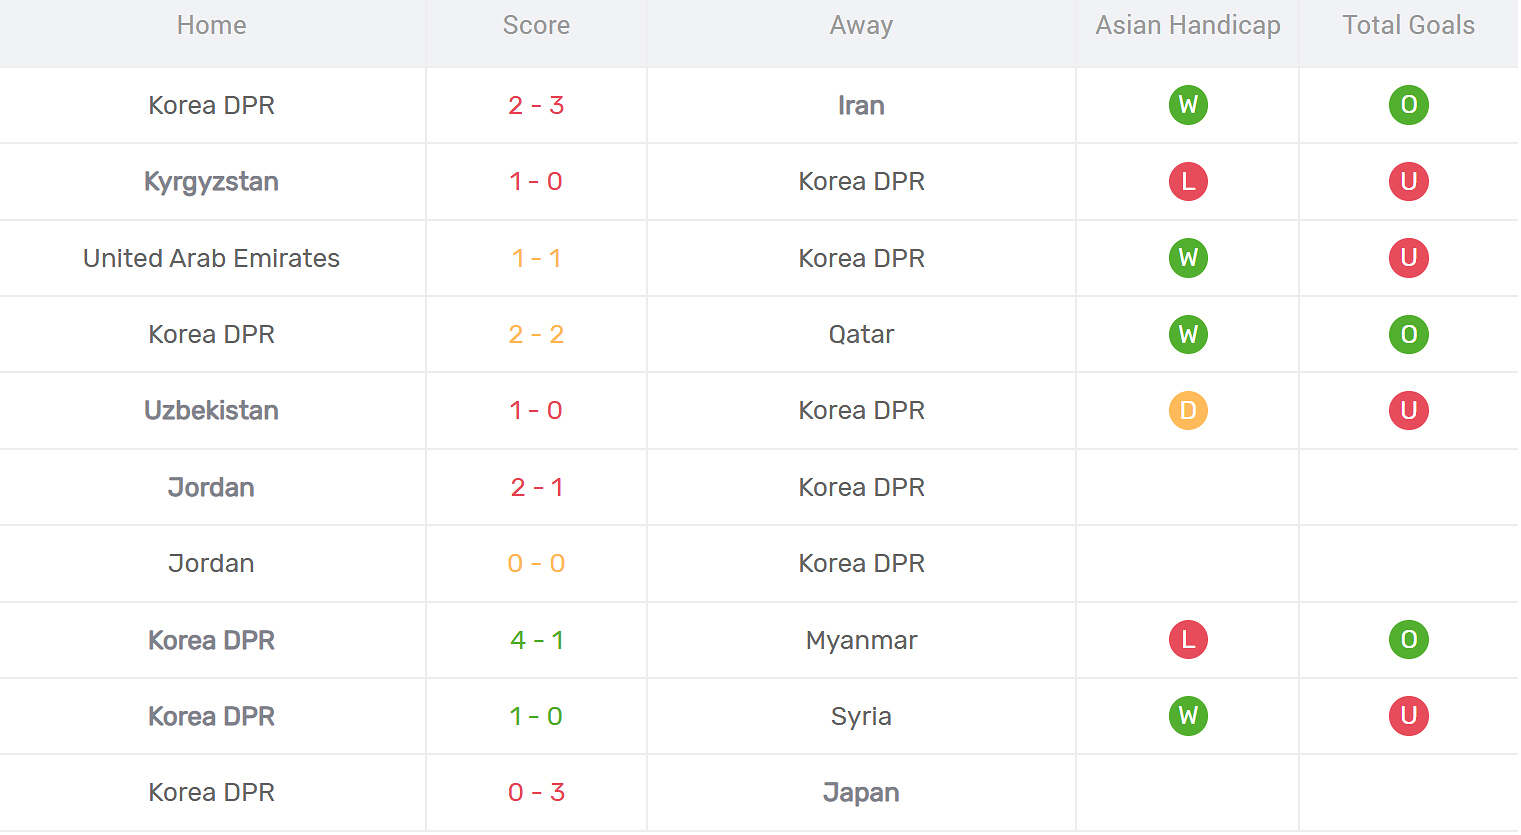
Task: Click the U total goals badge in Syria row
Action: [1408, 716]
